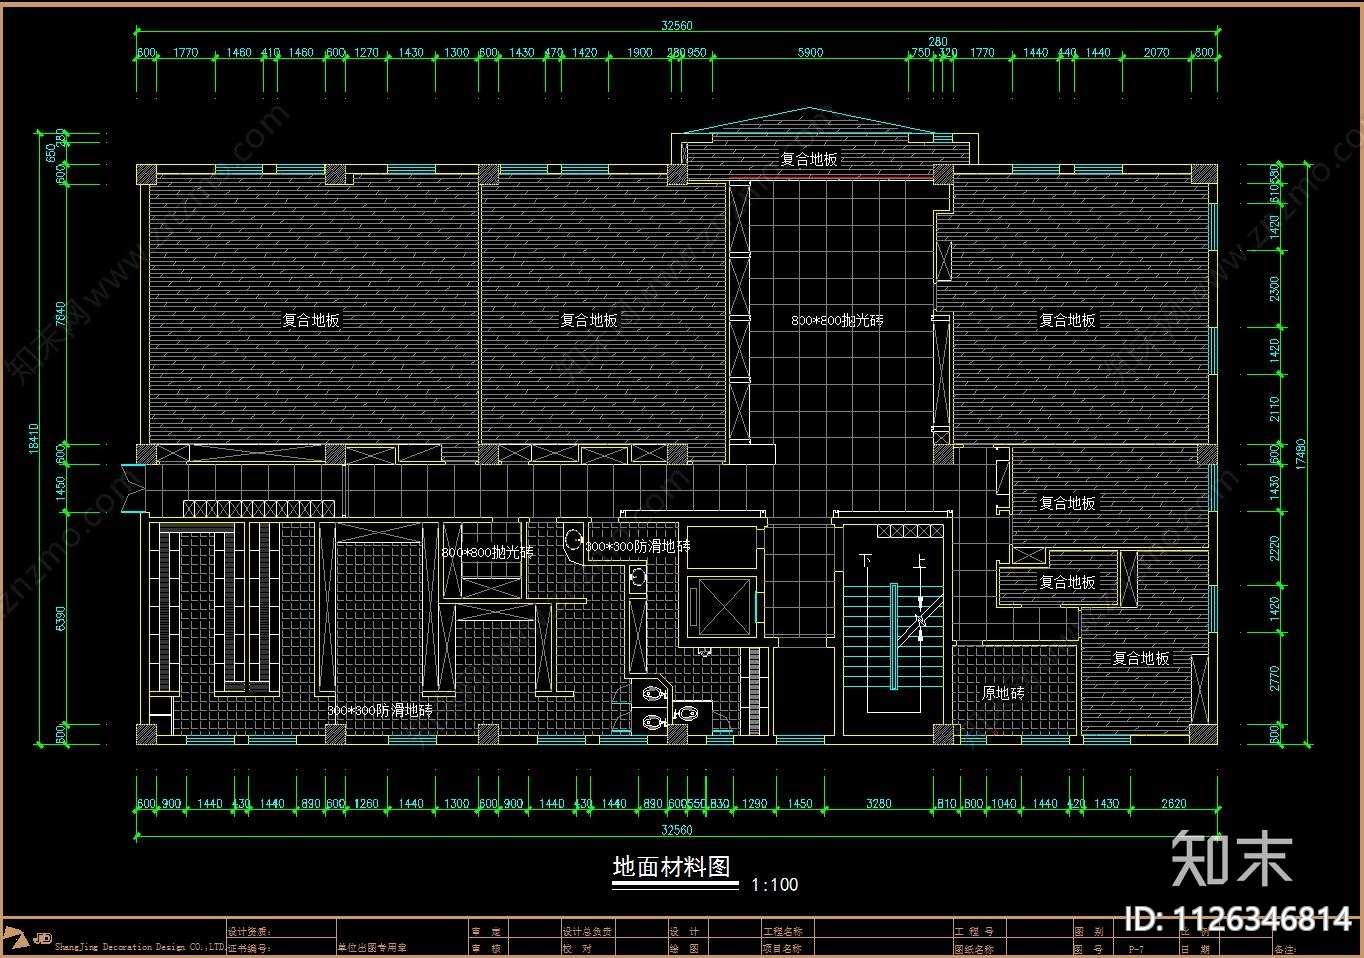Click the 证书编号 title block field

tap(249, 947)
